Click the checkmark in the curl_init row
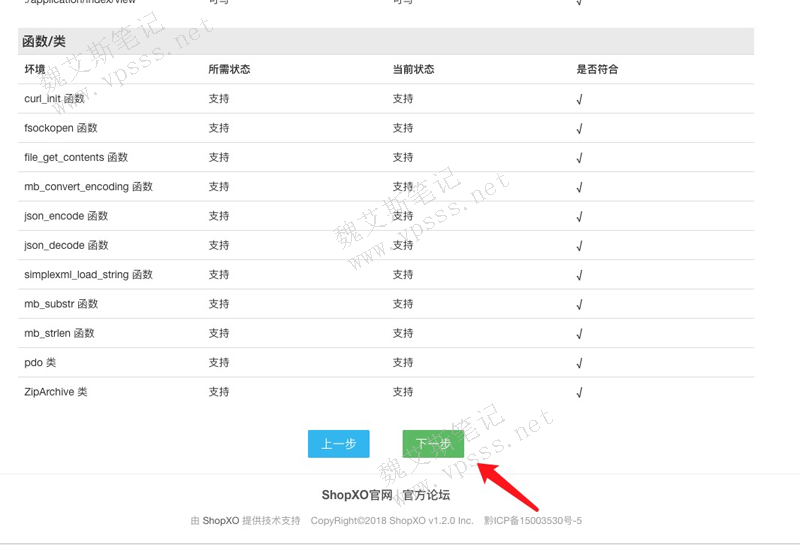This screenshot has height=545, width=800. pos(580,100)
